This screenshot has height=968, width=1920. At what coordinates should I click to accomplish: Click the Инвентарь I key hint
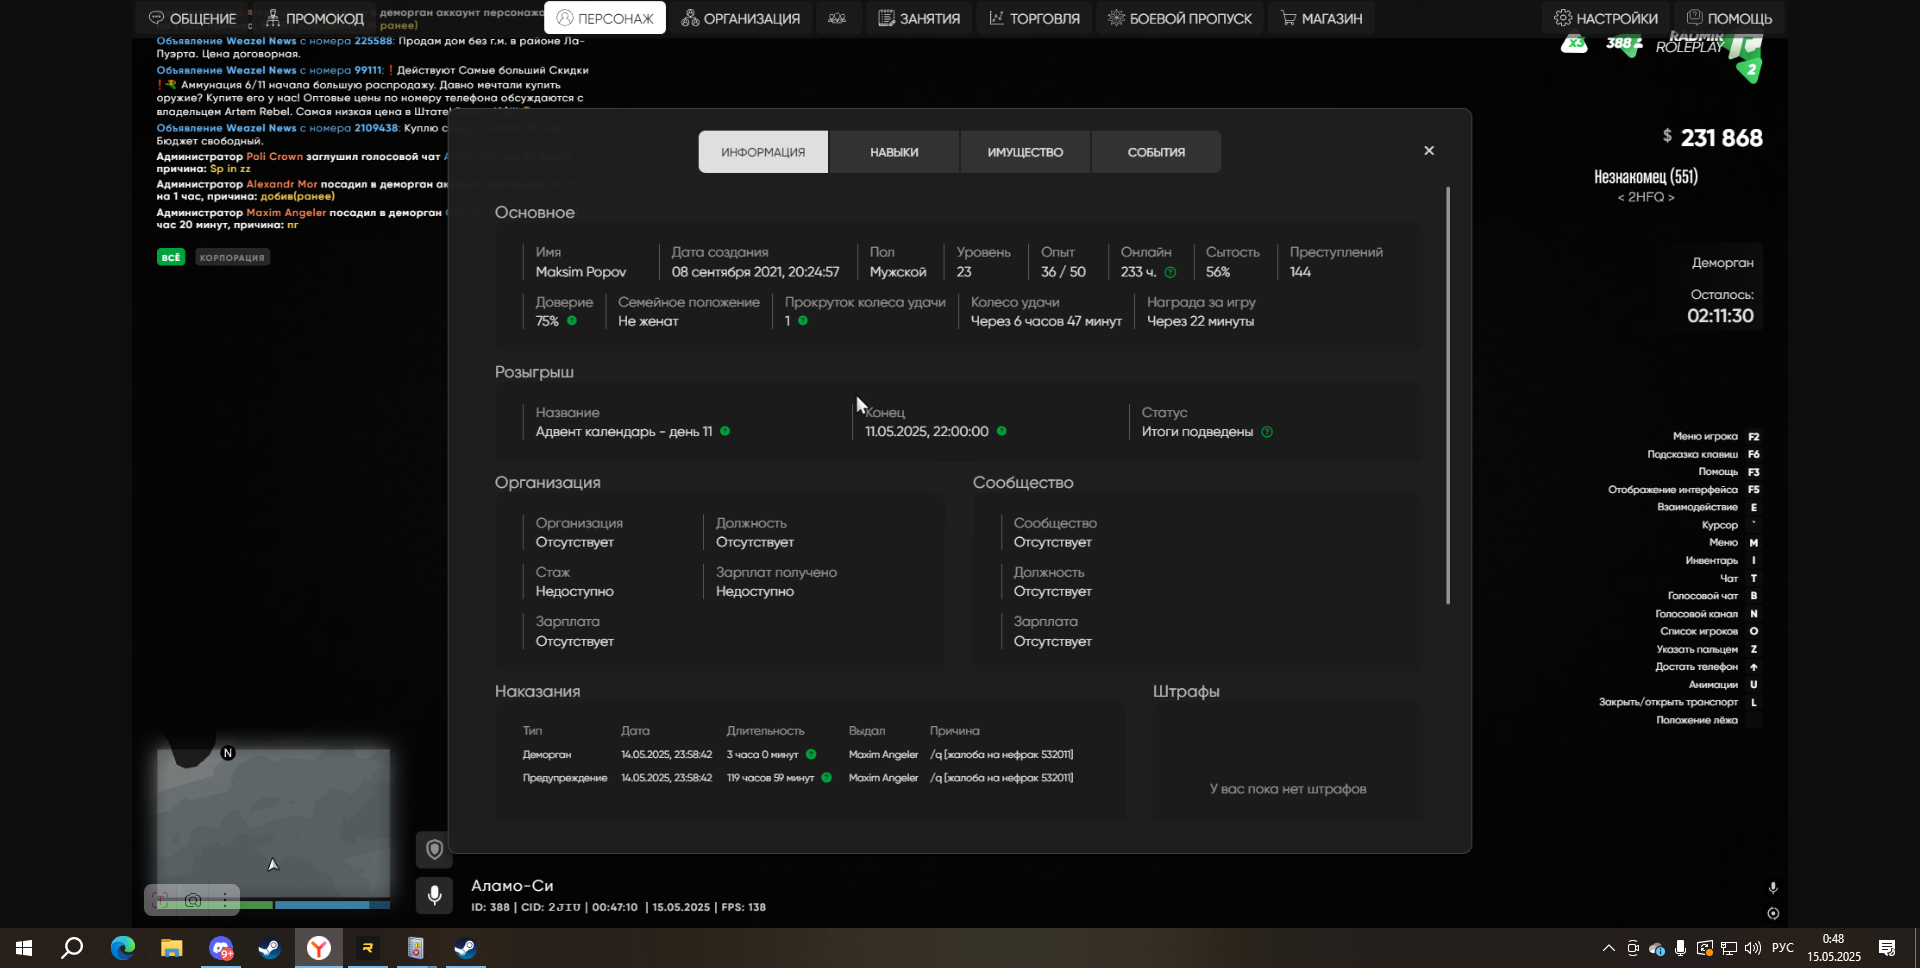point(1723,560)
